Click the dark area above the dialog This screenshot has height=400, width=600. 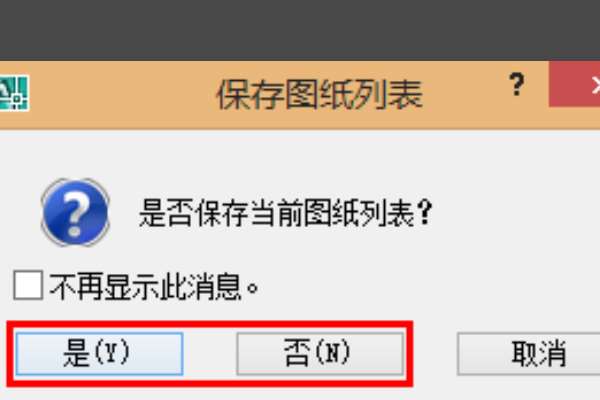coord(300,30)
